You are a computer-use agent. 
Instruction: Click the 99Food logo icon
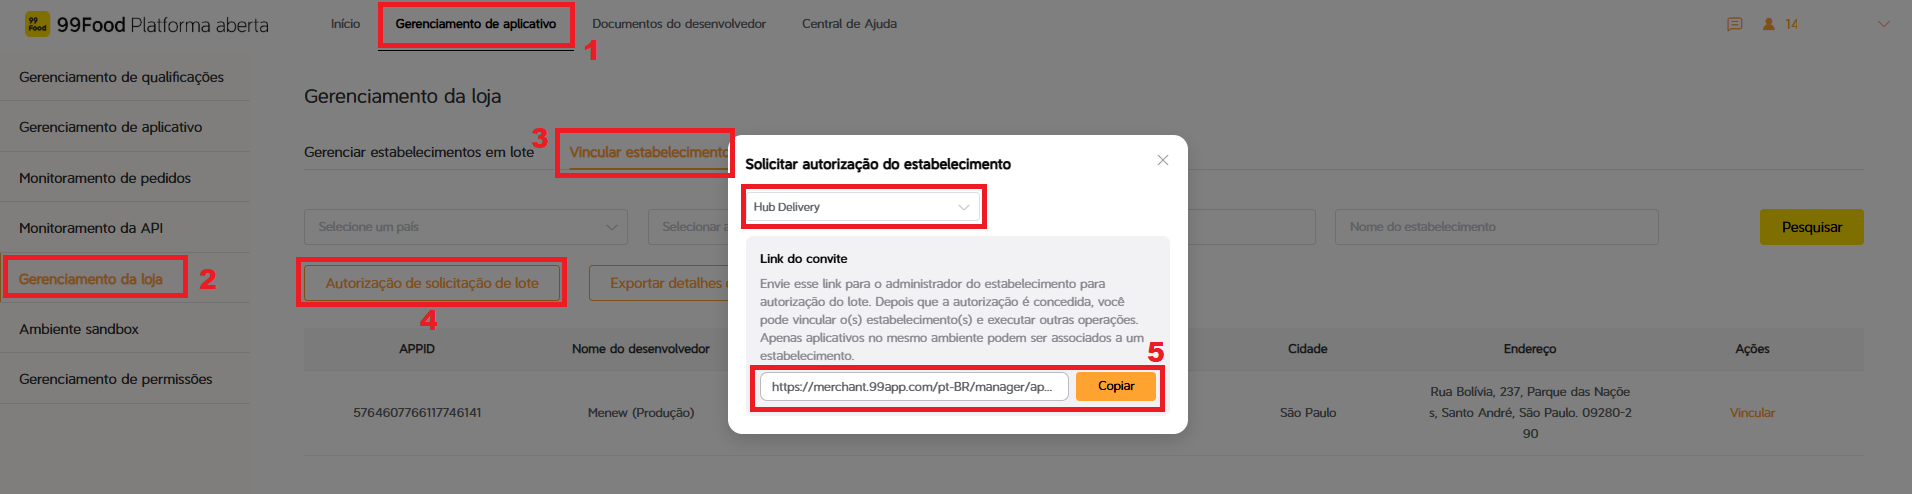coord(37,24)
